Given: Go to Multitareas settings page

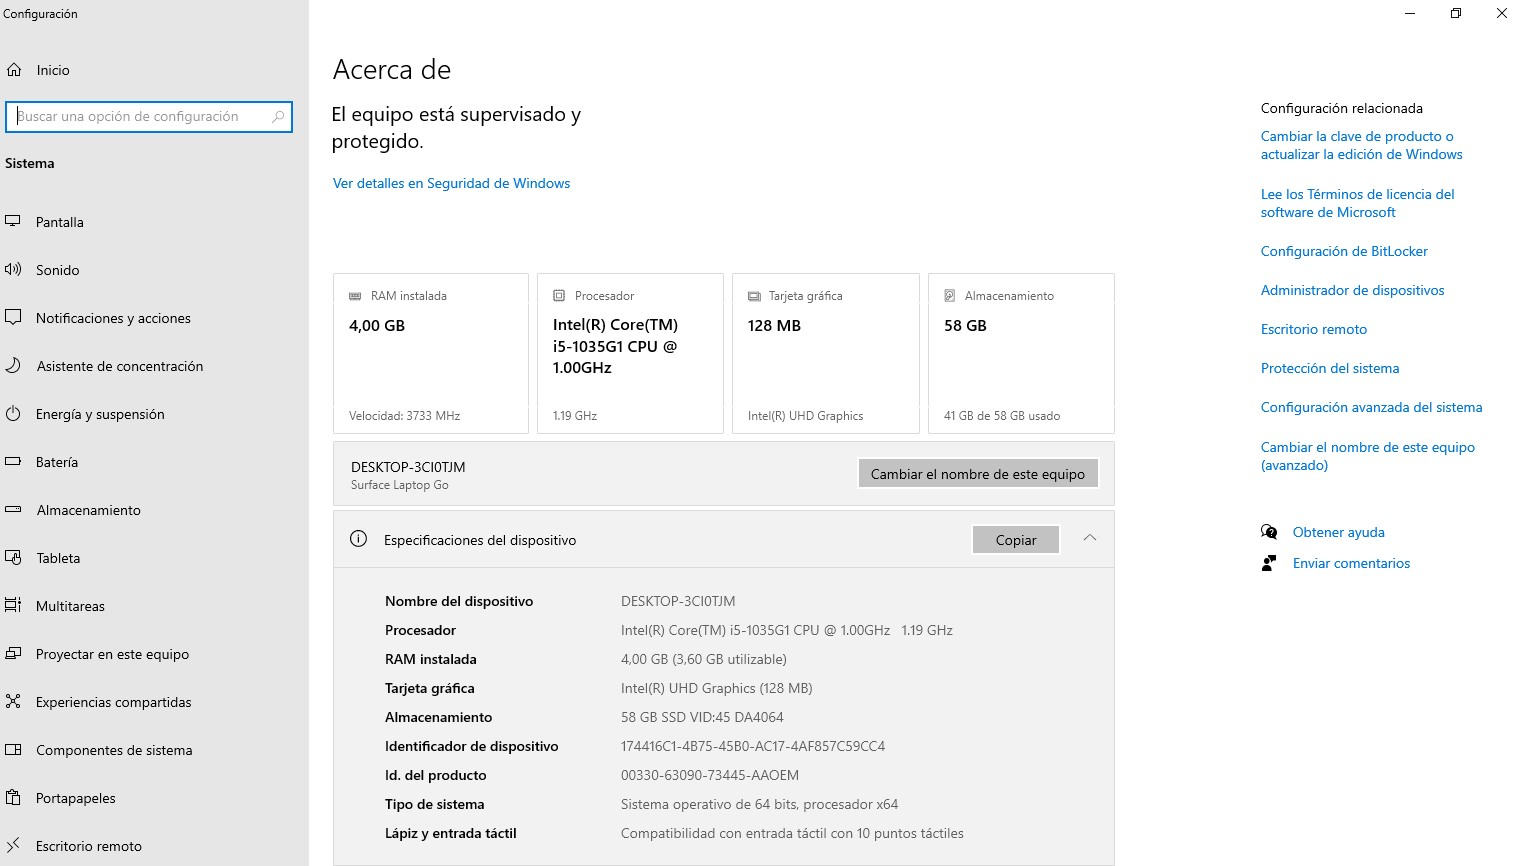Looking at the screenshot, I should [70, 606].
